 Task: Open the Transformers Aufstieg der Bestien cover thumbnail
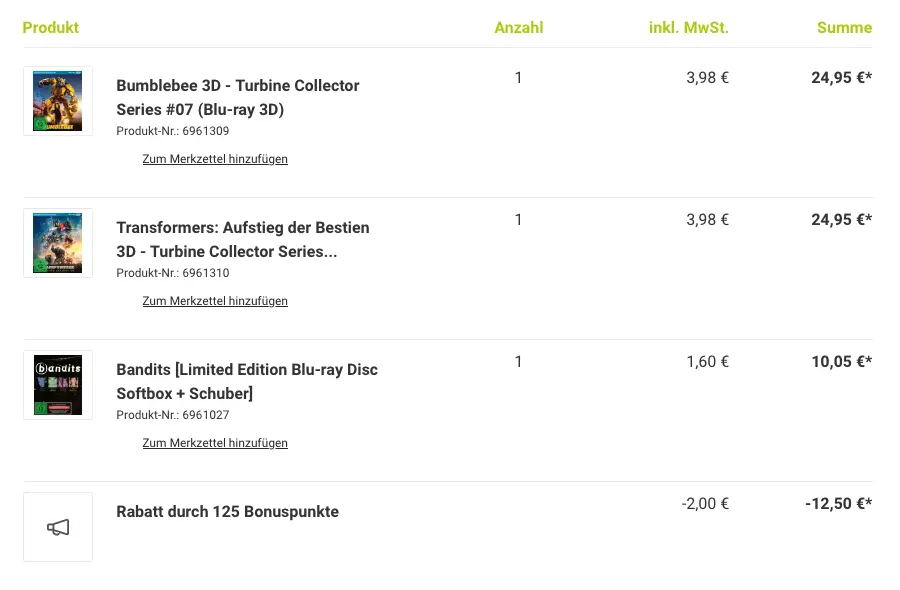coord(57,243)
